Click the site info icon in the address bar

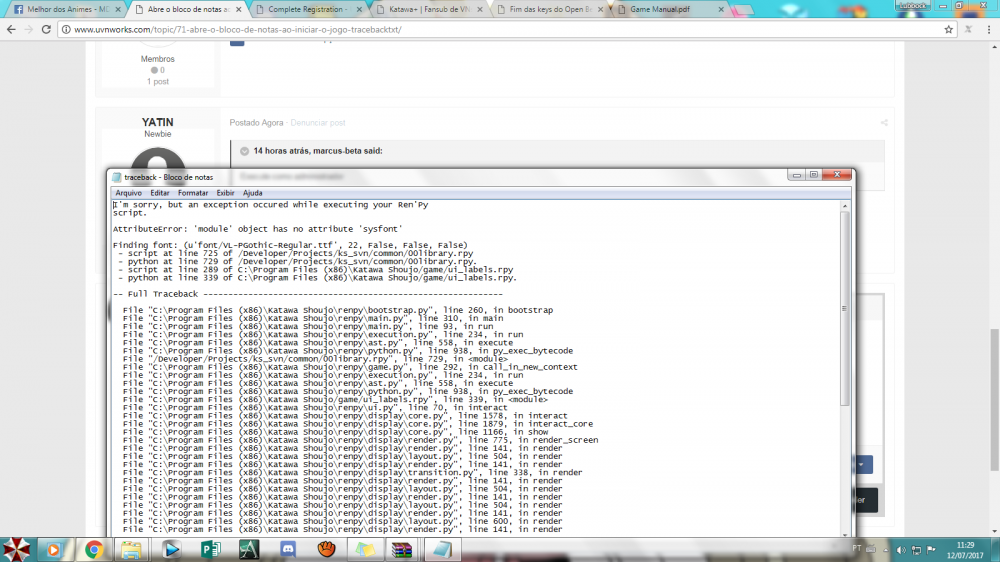(x=66, y=29)
